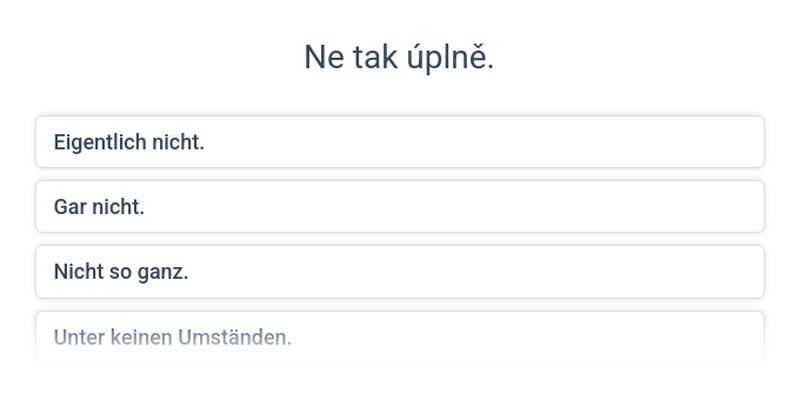800x400 pixels.
Task: Answer with "Nicht so ganz." card
Action: (400, 272)
